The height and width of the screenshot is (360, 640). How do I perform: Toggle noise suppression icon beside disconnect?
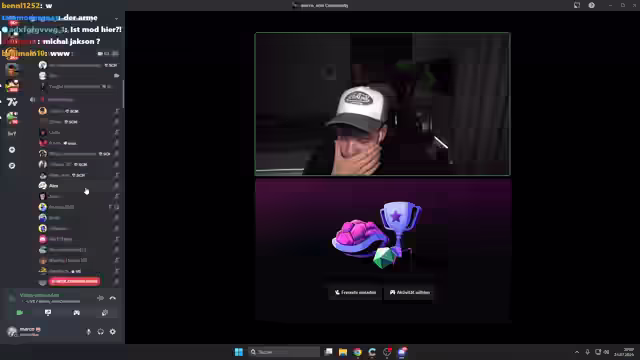coord(100,298)
